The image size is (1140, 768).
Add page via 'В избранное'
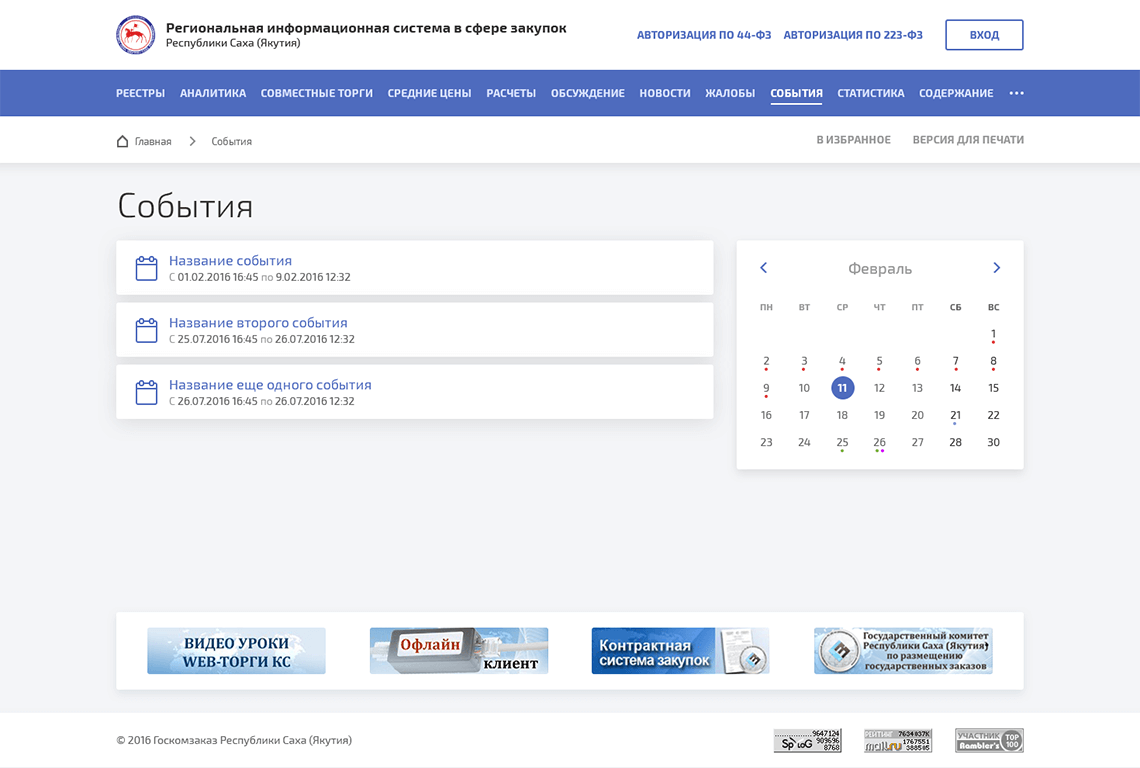853,140
